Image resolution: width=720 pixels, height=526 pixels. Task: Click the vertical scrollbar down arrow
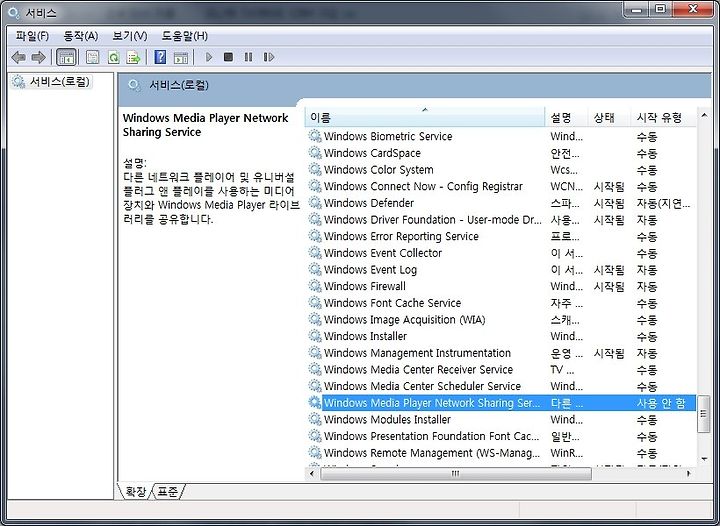tap(704, 459)
